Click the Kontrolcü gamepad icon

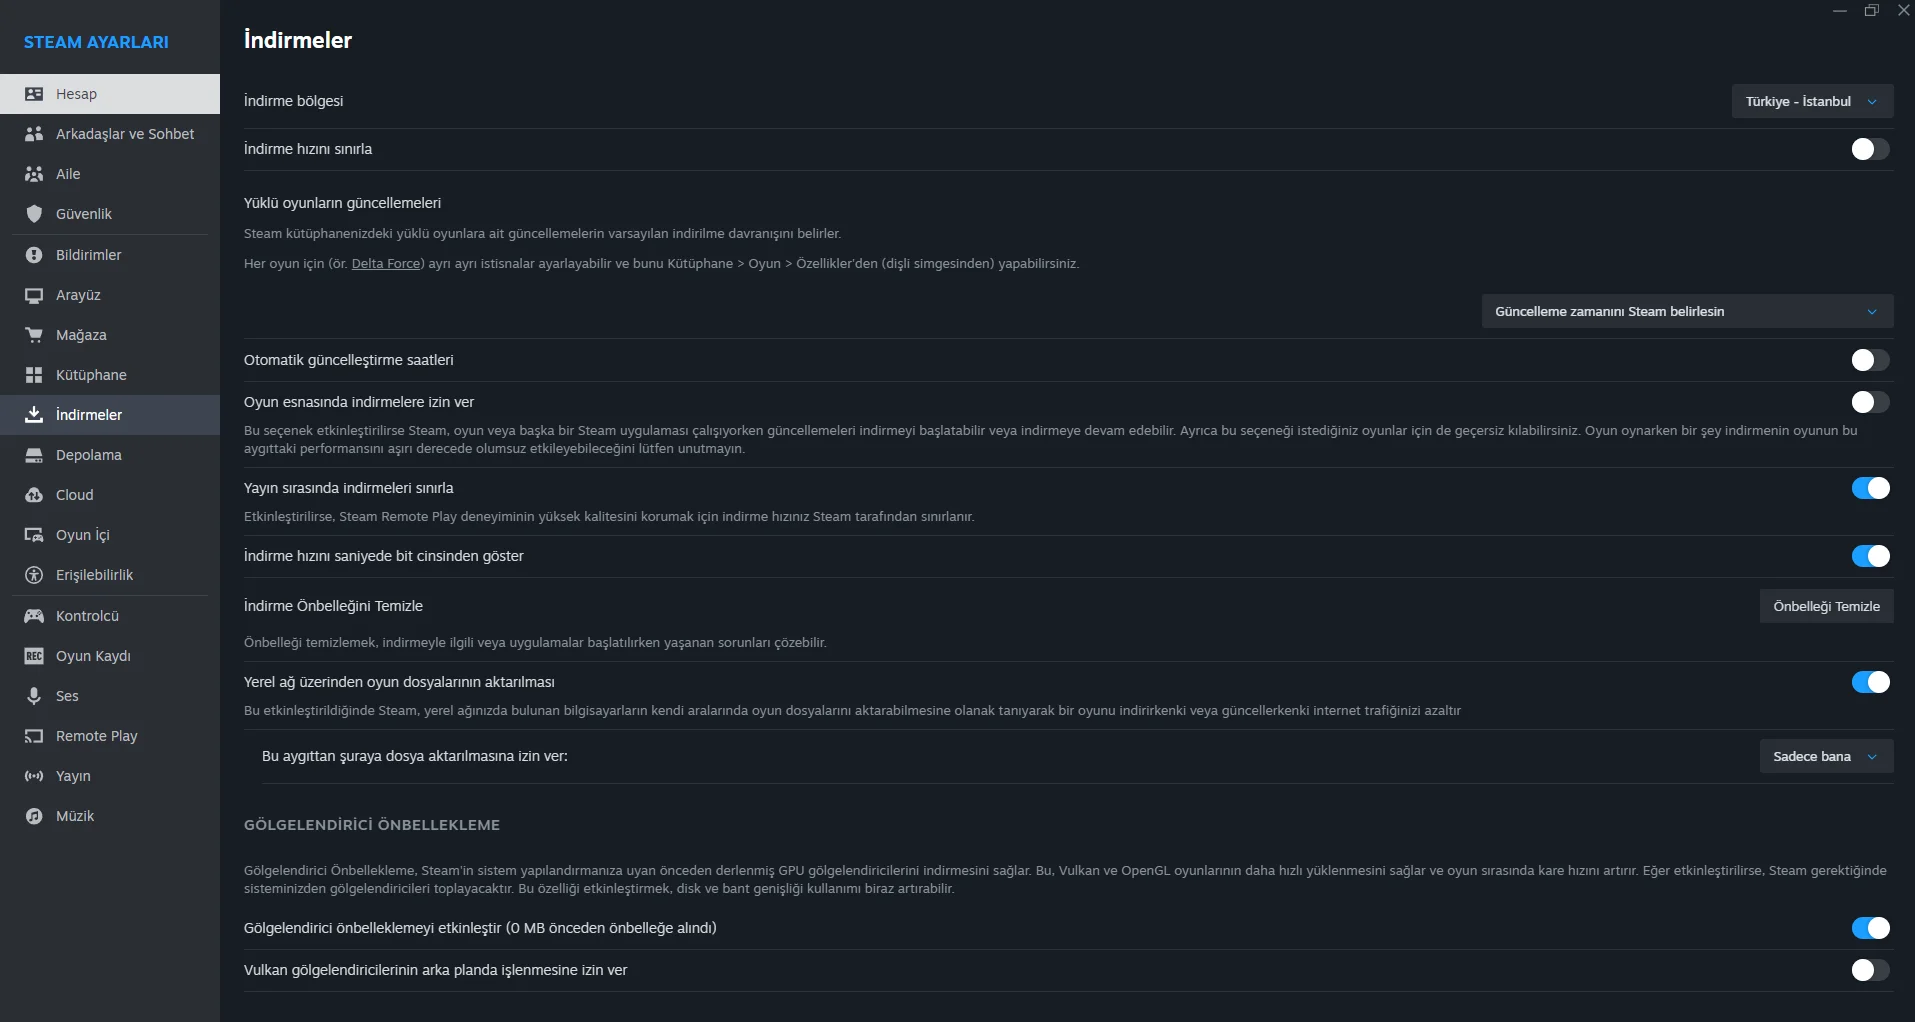(34, 616)
